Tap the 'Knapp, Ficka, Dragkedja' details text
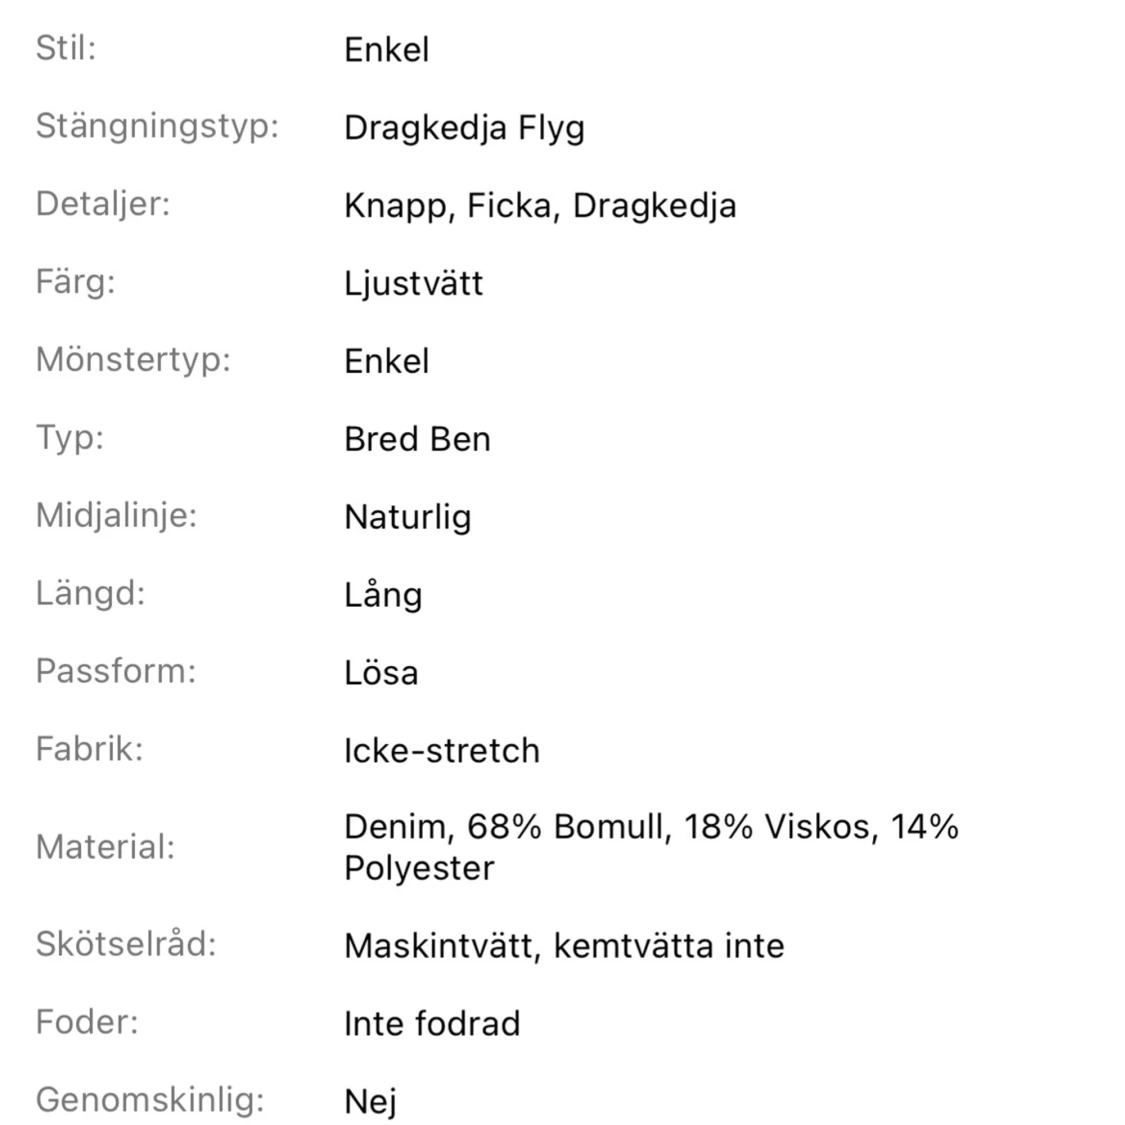 pyautogui.click(x=540, y=205)
